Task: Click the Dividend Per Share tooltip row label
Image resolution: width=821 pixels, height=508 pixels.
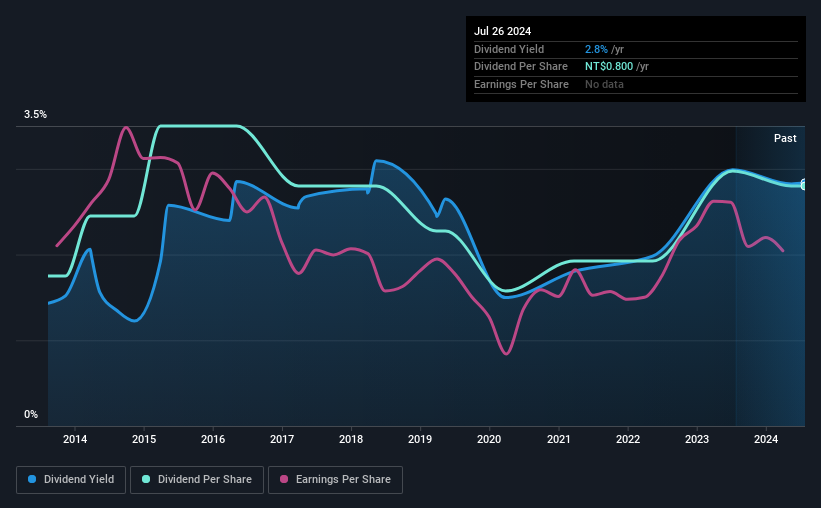Action: [521, 67]
